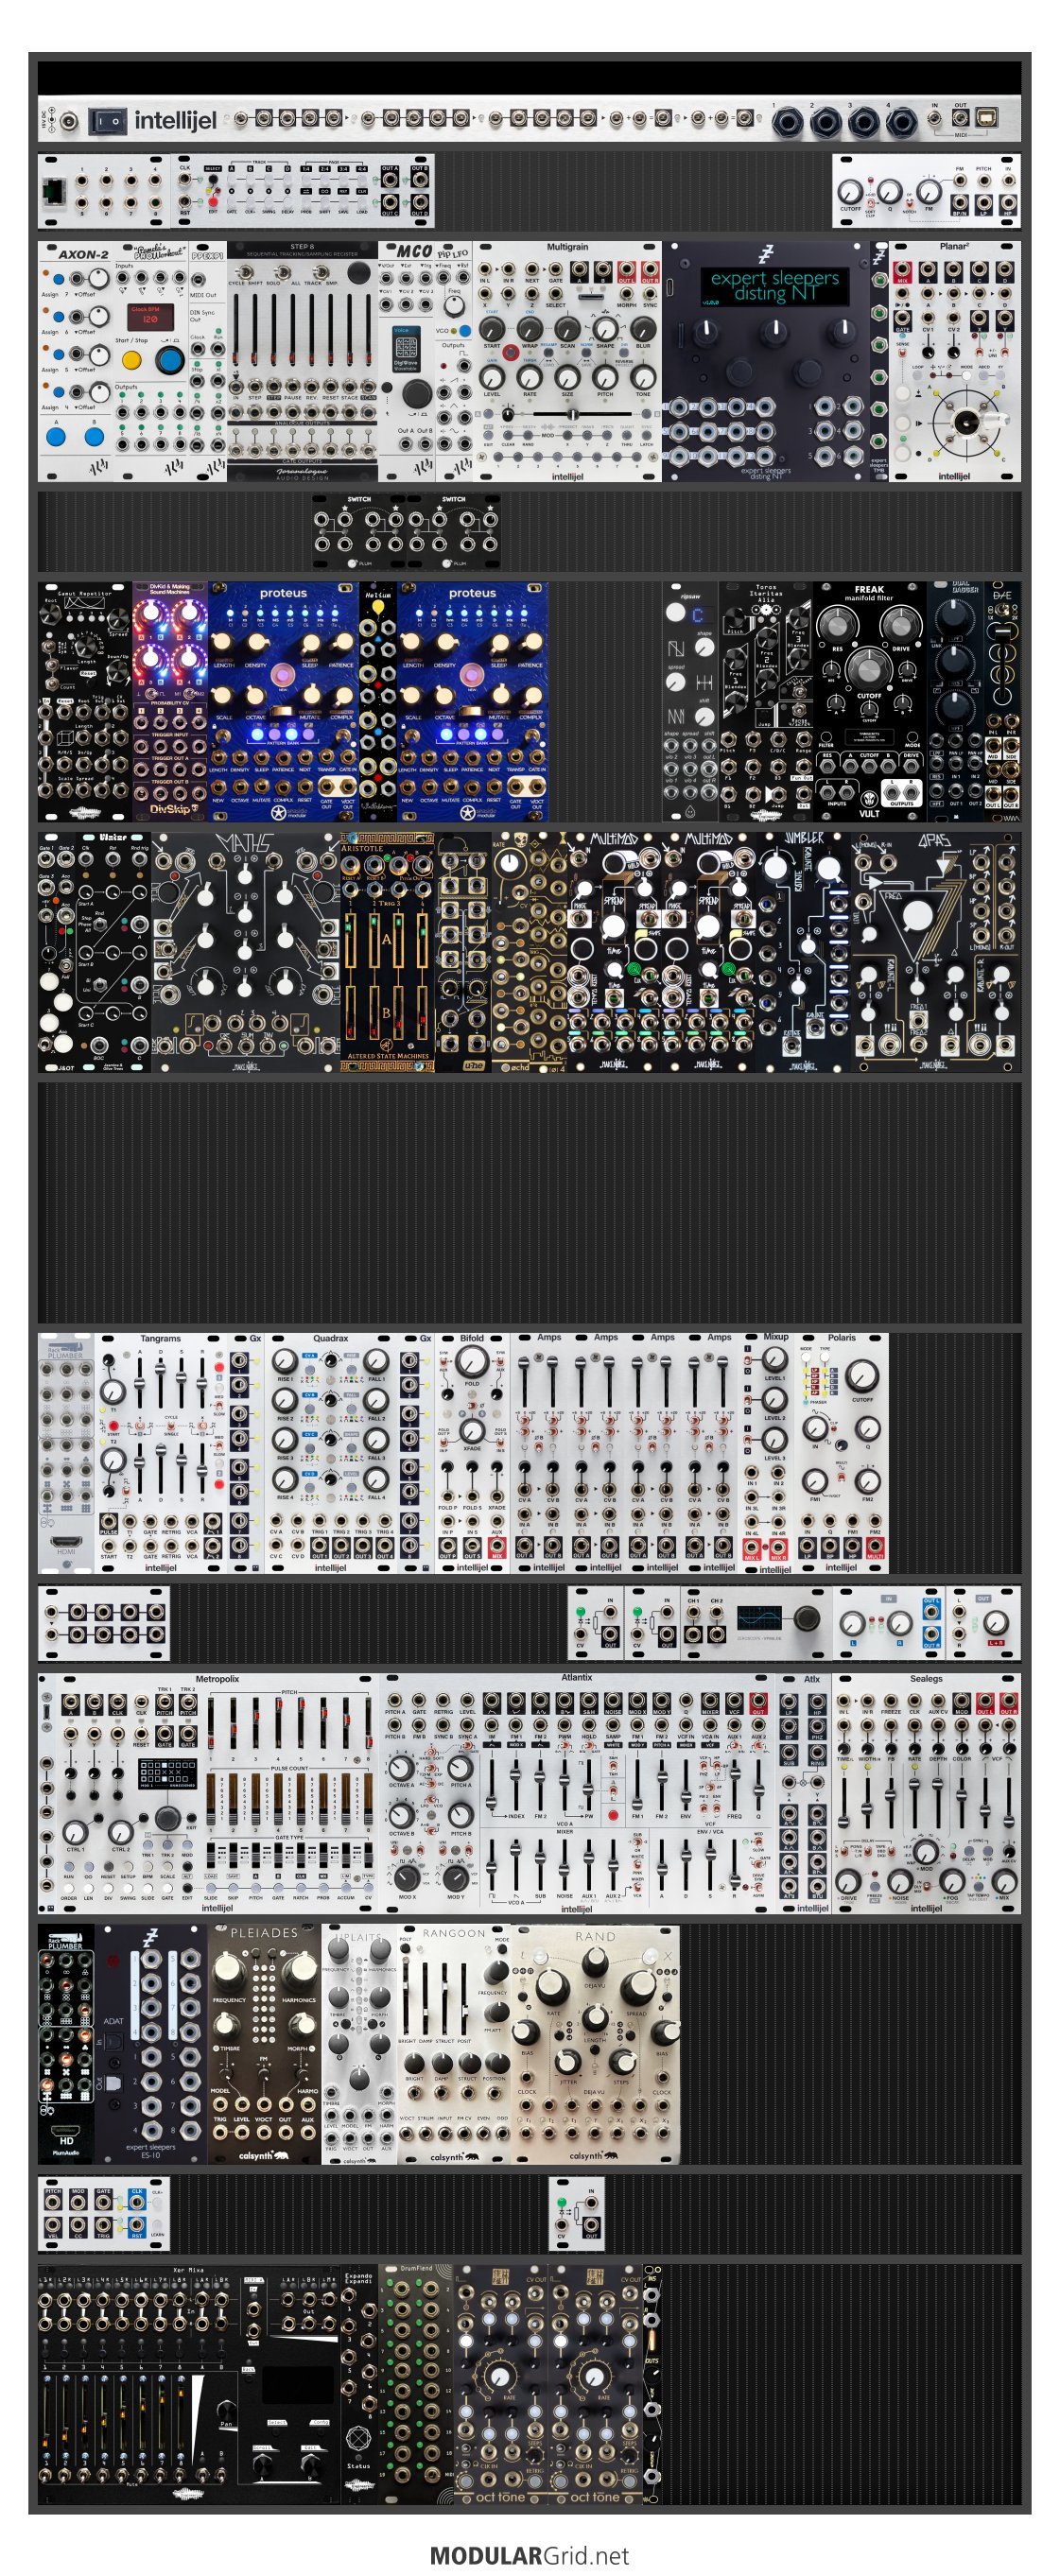
Task: Select the Helium module between the proteus modules
Action: [378, 702]
